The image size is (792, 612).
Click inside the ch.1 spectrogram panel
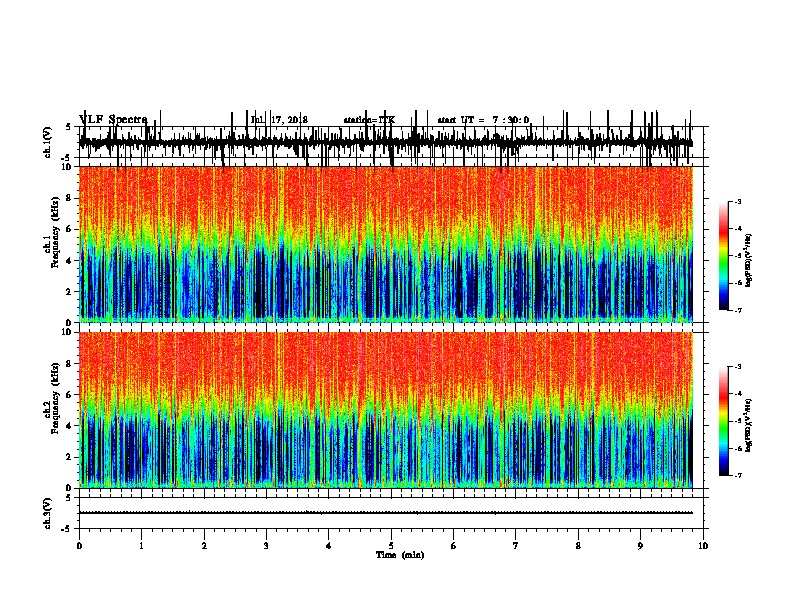coord(386,244)
